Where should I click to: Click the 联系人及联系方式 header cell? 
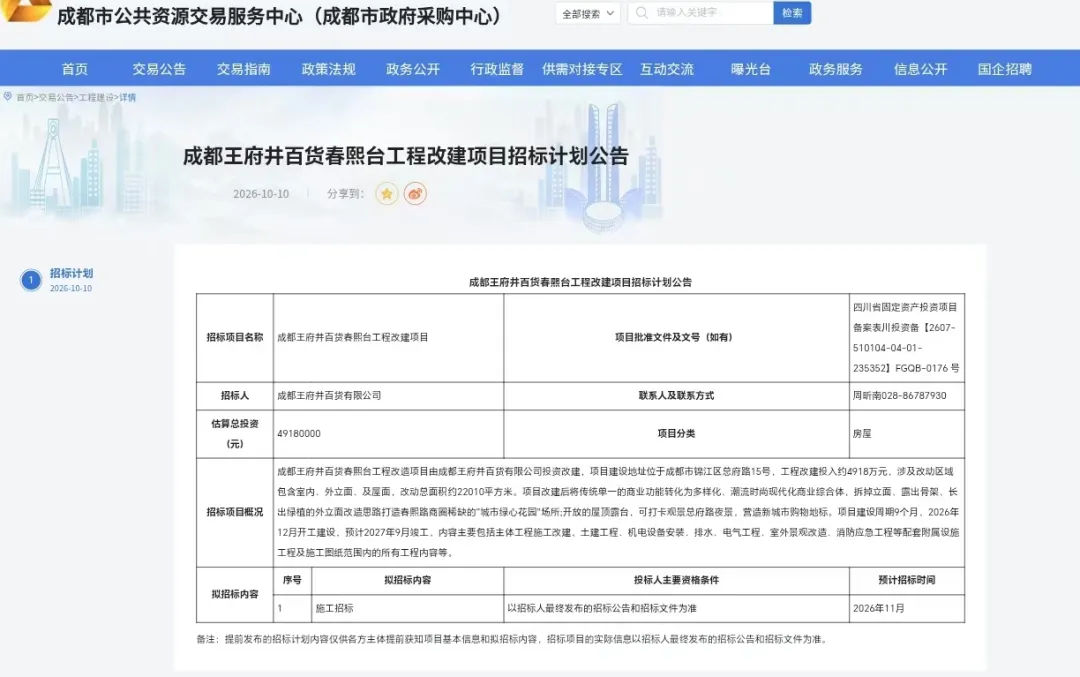[676, 396]
